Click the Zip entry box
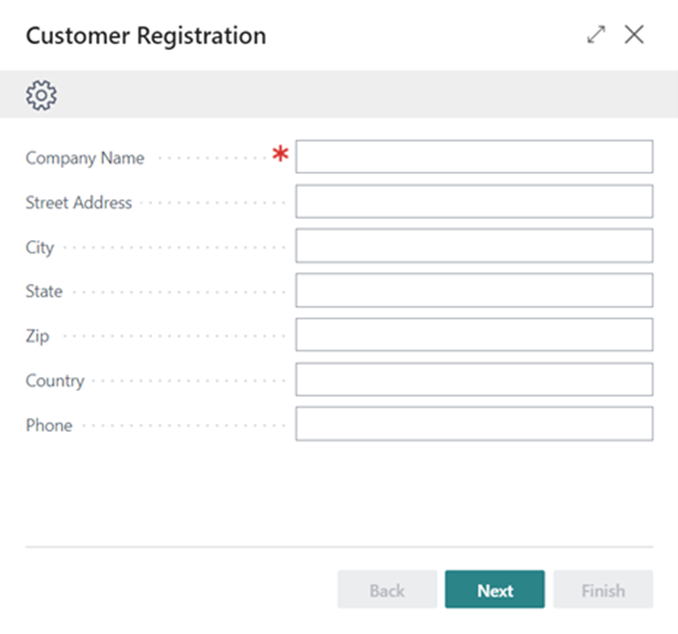Viewport: 678px width, 634px height. (x=474, y=335)
